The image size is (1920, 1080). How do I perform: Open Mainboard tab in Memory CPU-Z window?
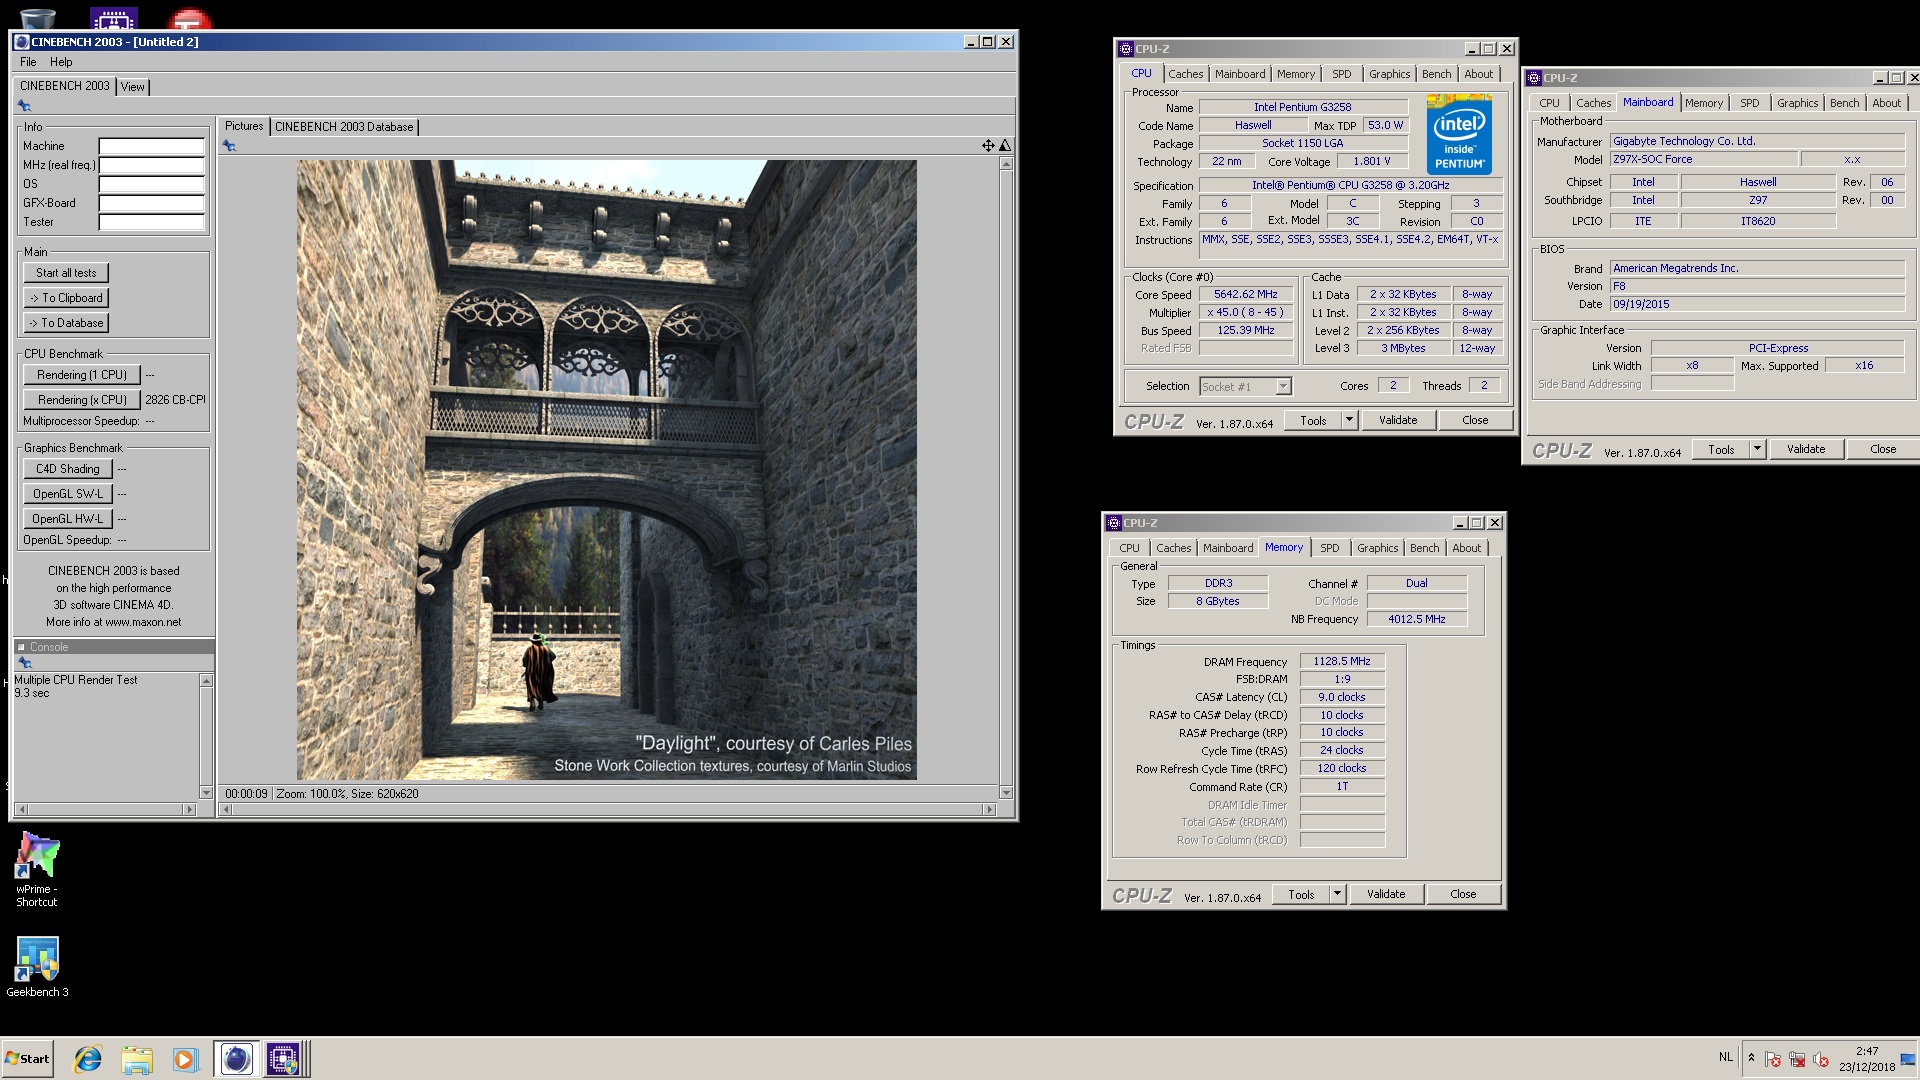pos(1228,548)
